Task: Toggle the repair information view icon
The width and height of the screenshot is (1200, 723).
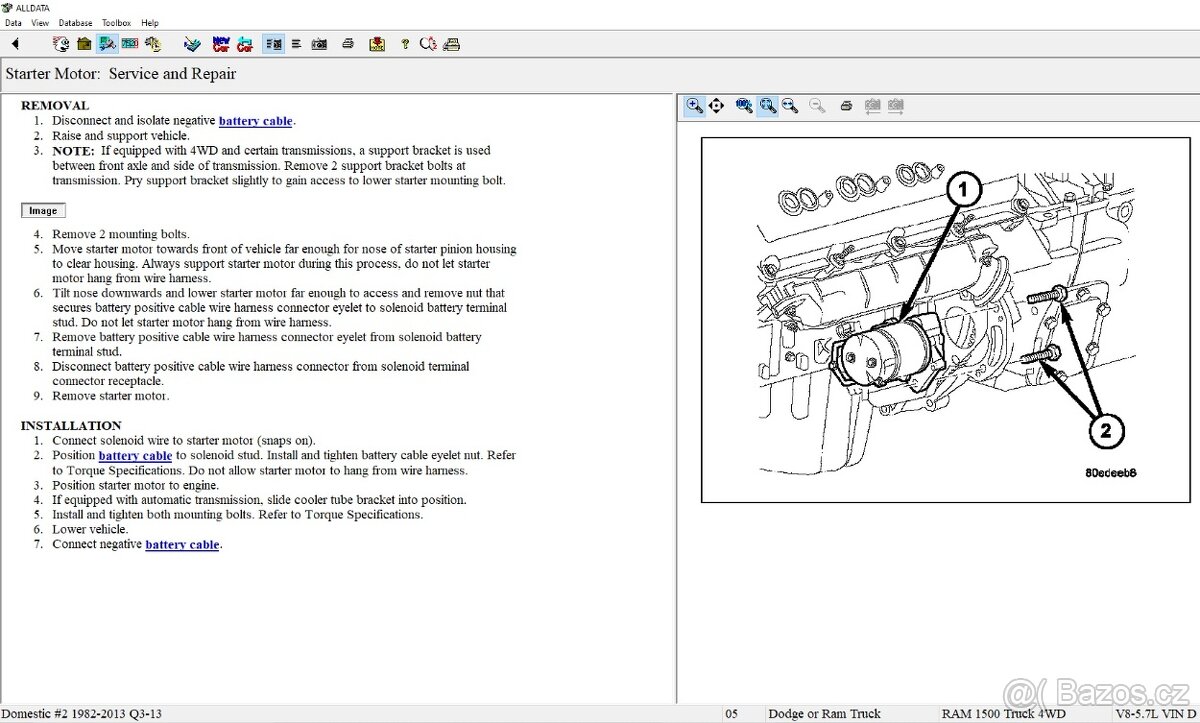Action: pos(273,44)
